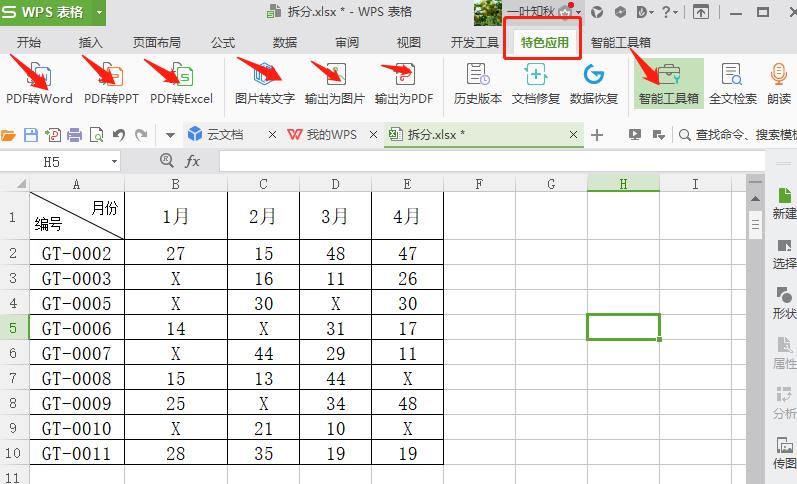797x484 pixels.
Task: Save file with floppy disk icon
Action: [30, 135]
